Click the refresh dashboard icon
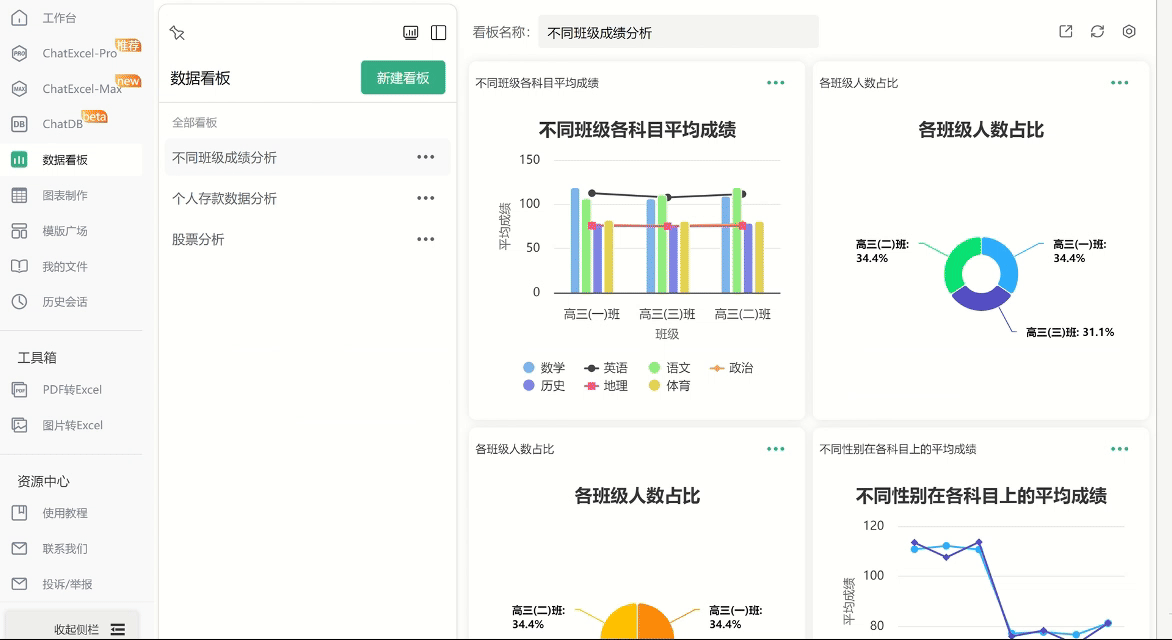 [x=1097, y=32]
